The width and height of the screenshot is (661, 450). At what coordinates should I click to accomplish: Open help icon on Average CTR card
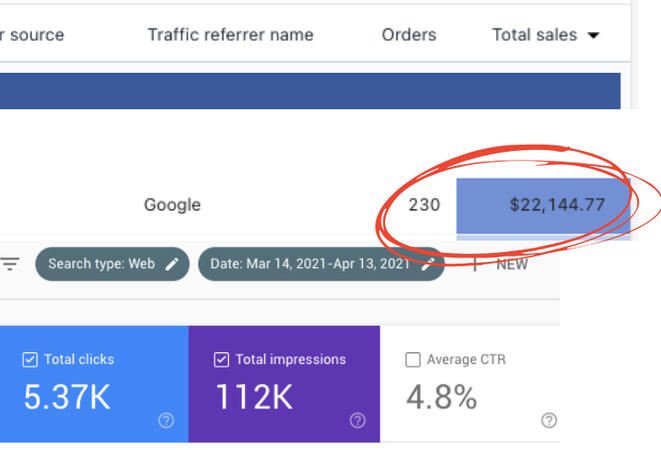click(547, 421)
